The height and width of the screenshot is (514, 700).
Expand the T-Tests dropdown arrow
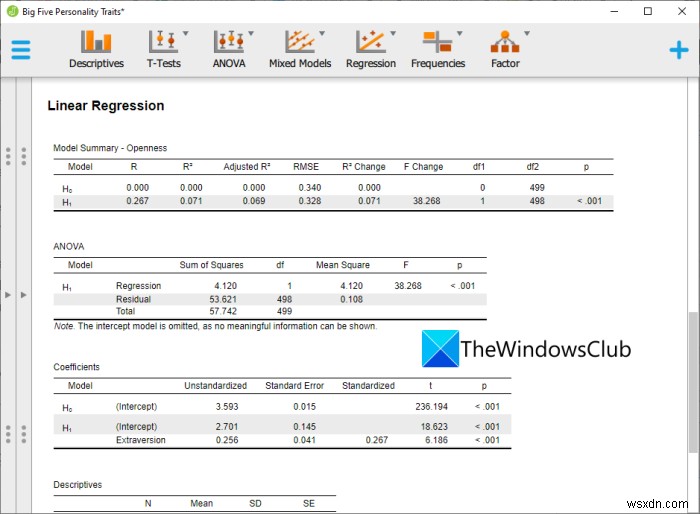186,33
